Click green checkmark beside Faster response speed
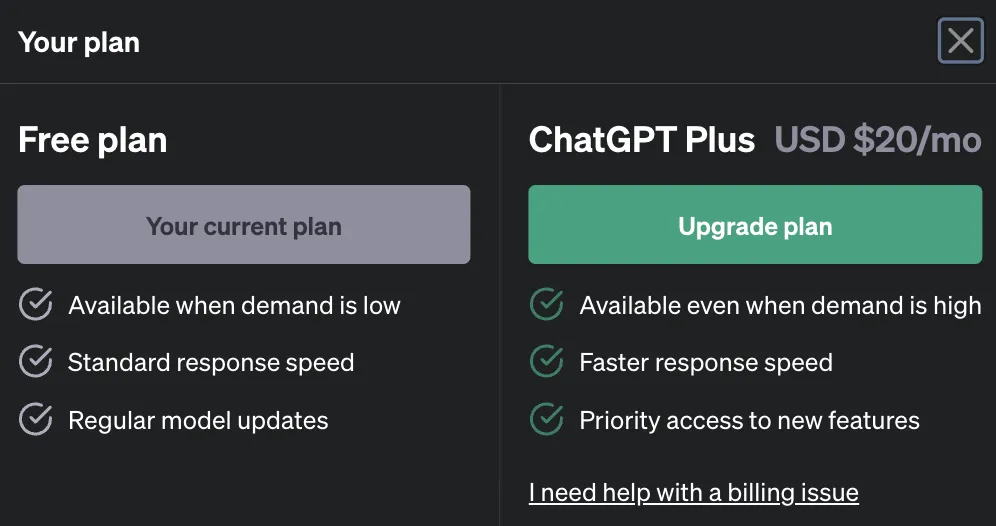Image resolution: width=996 pixels, height=526 pixels. 546,362
